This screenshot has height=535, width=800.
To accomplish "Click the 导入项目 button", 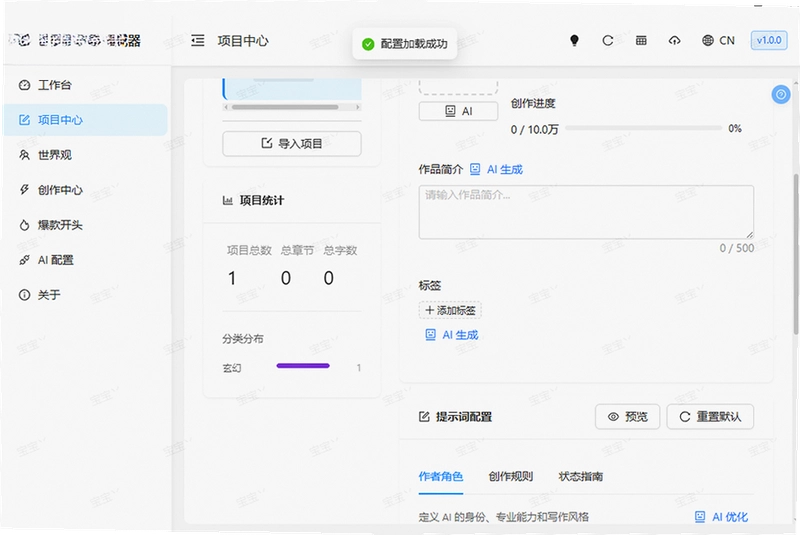I will 292,143.
